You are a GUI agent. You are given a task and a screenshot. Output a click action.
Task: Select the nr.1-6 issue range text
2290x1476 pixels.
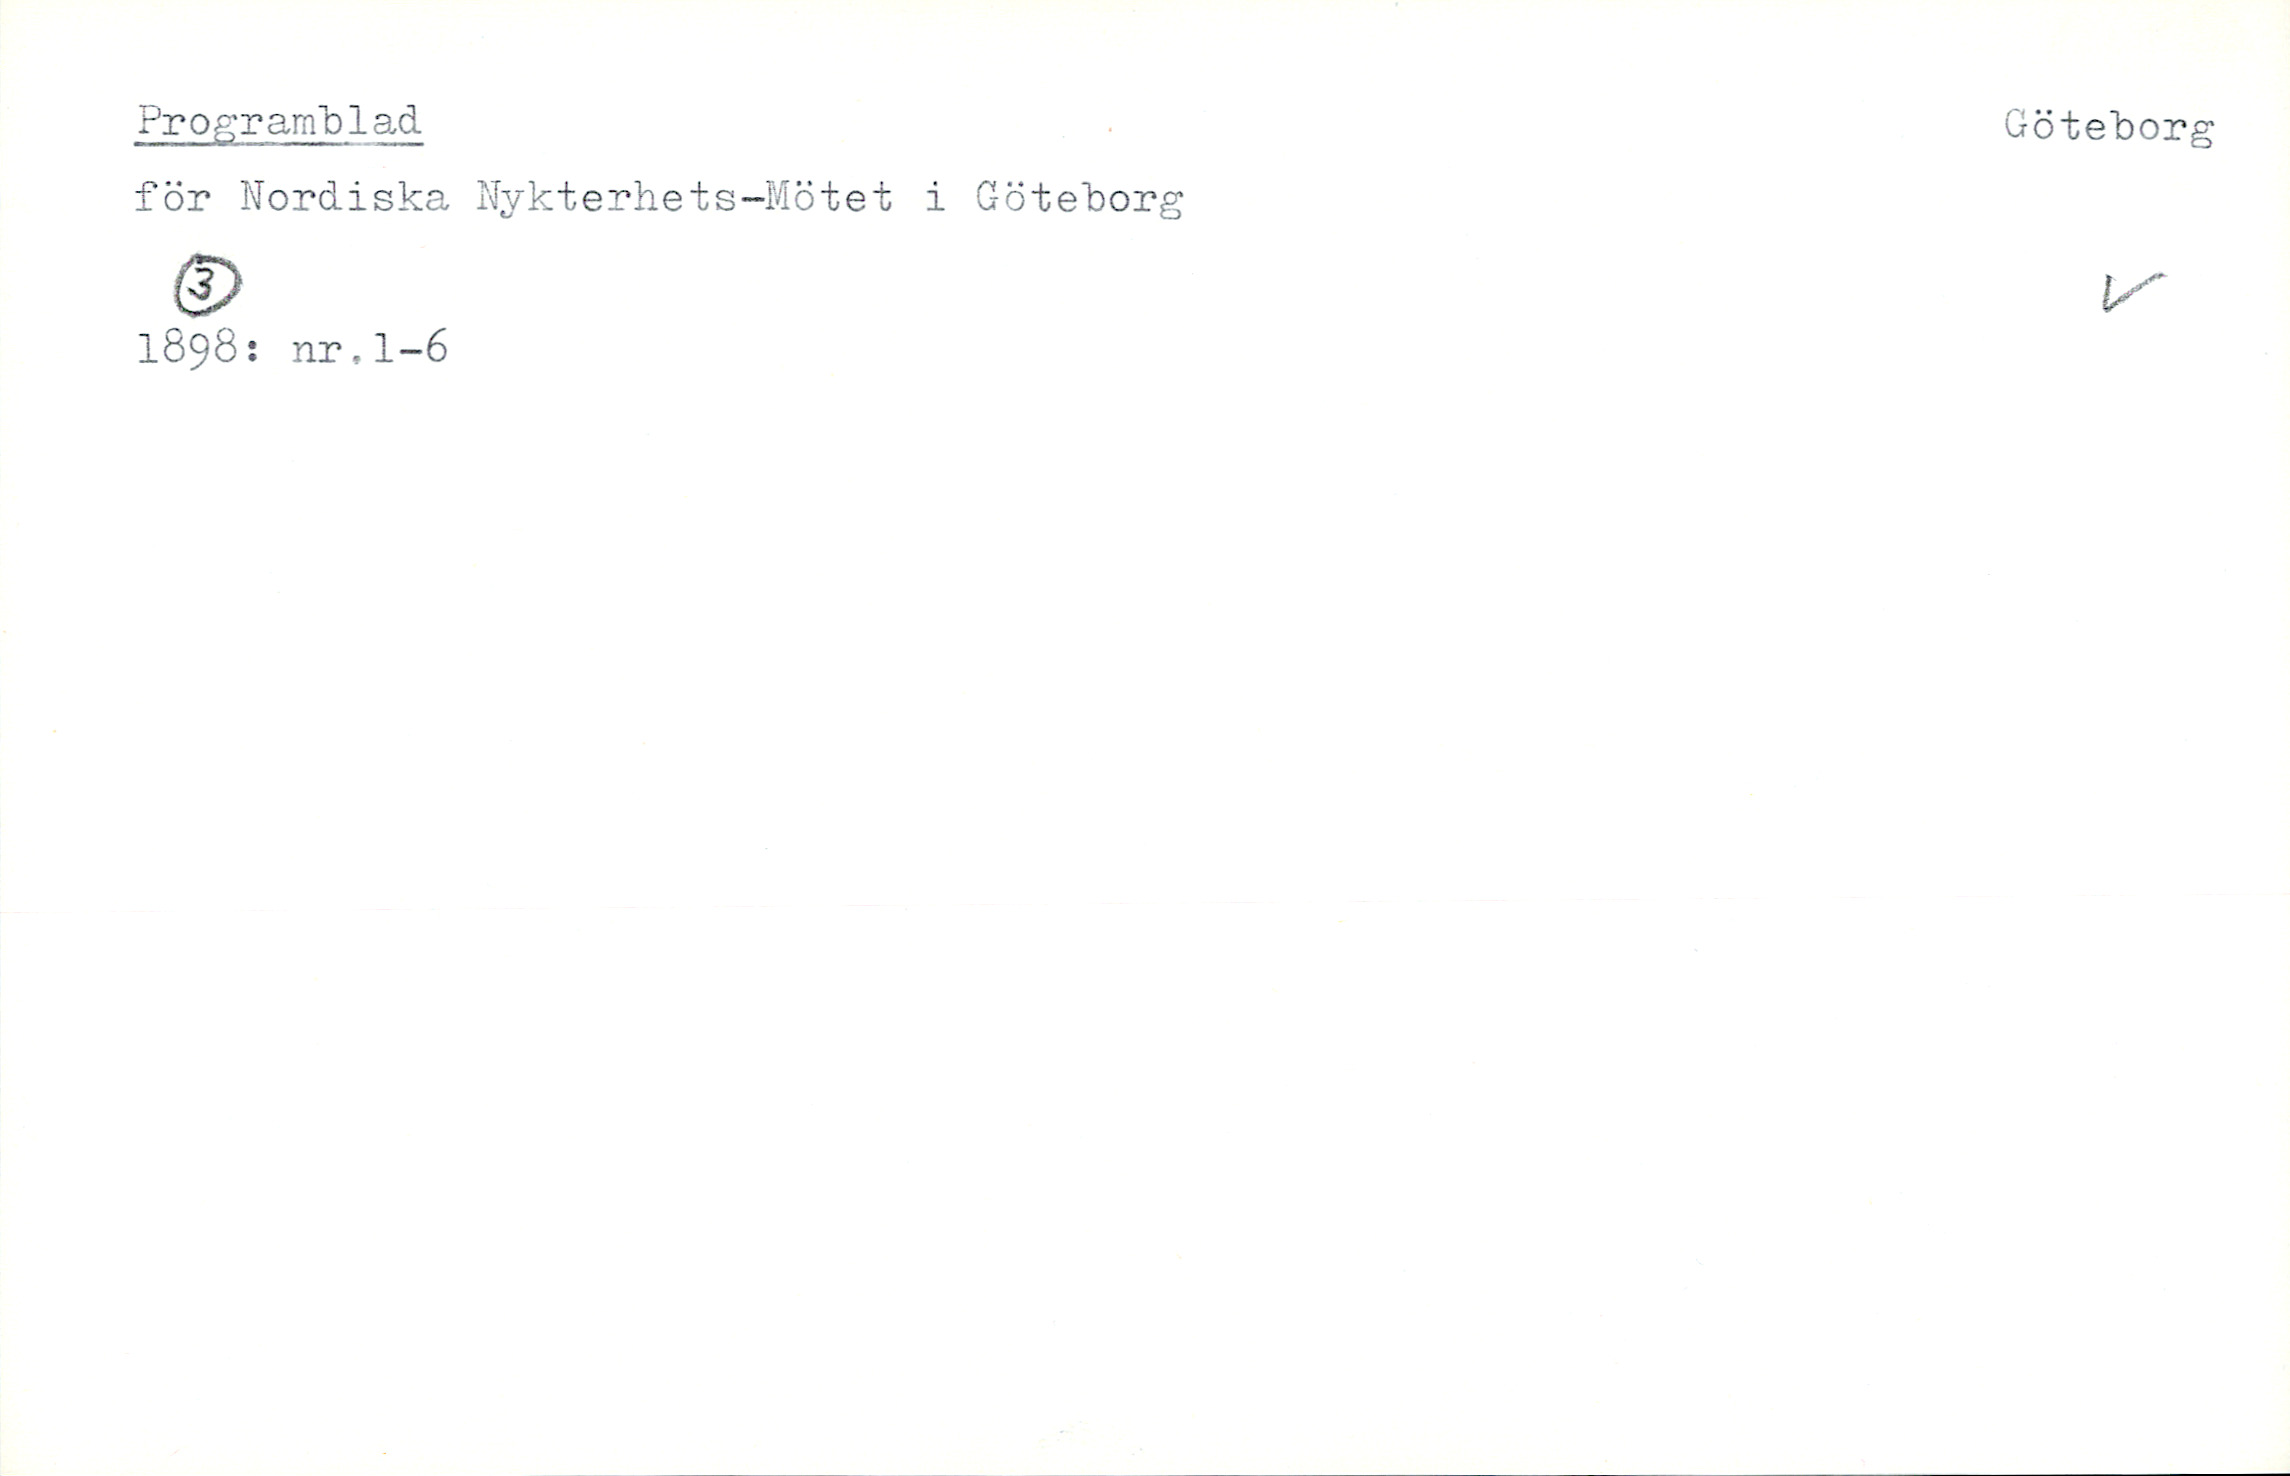tap(369, 348)
